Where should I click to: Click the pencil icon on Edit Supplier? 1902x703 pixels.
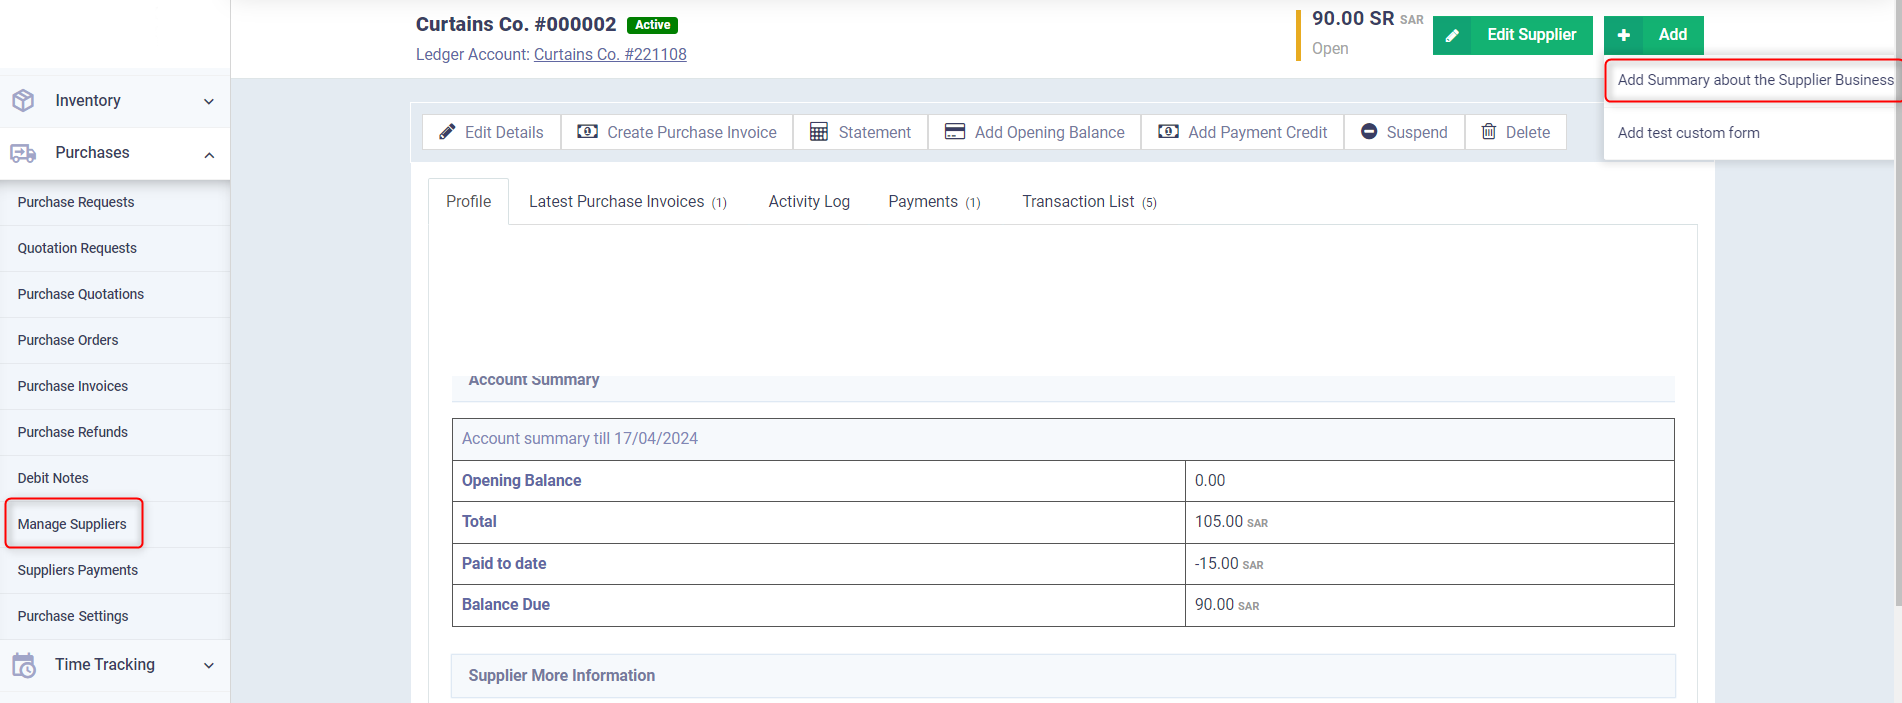coord(1452,36)
